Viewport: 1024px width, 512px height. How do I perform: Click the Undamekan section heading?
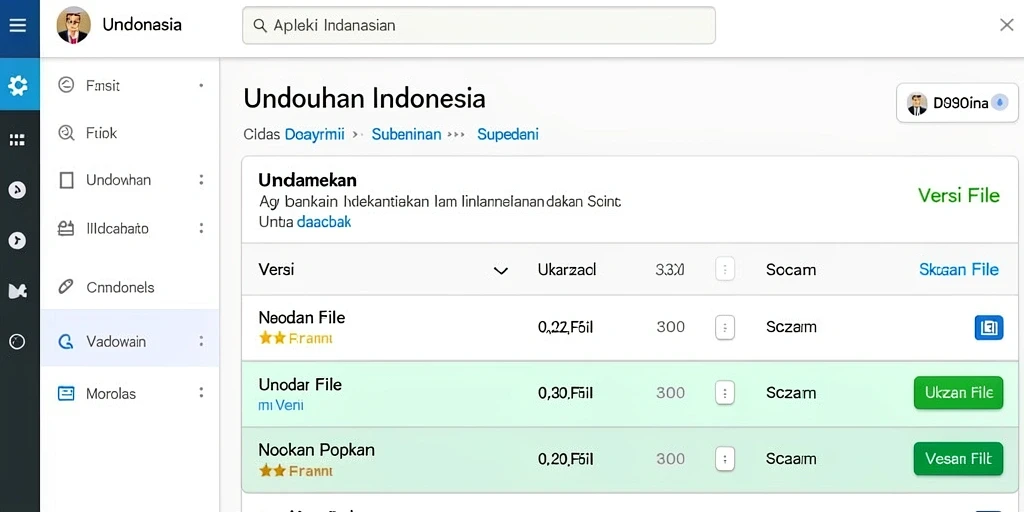[307, 180]
